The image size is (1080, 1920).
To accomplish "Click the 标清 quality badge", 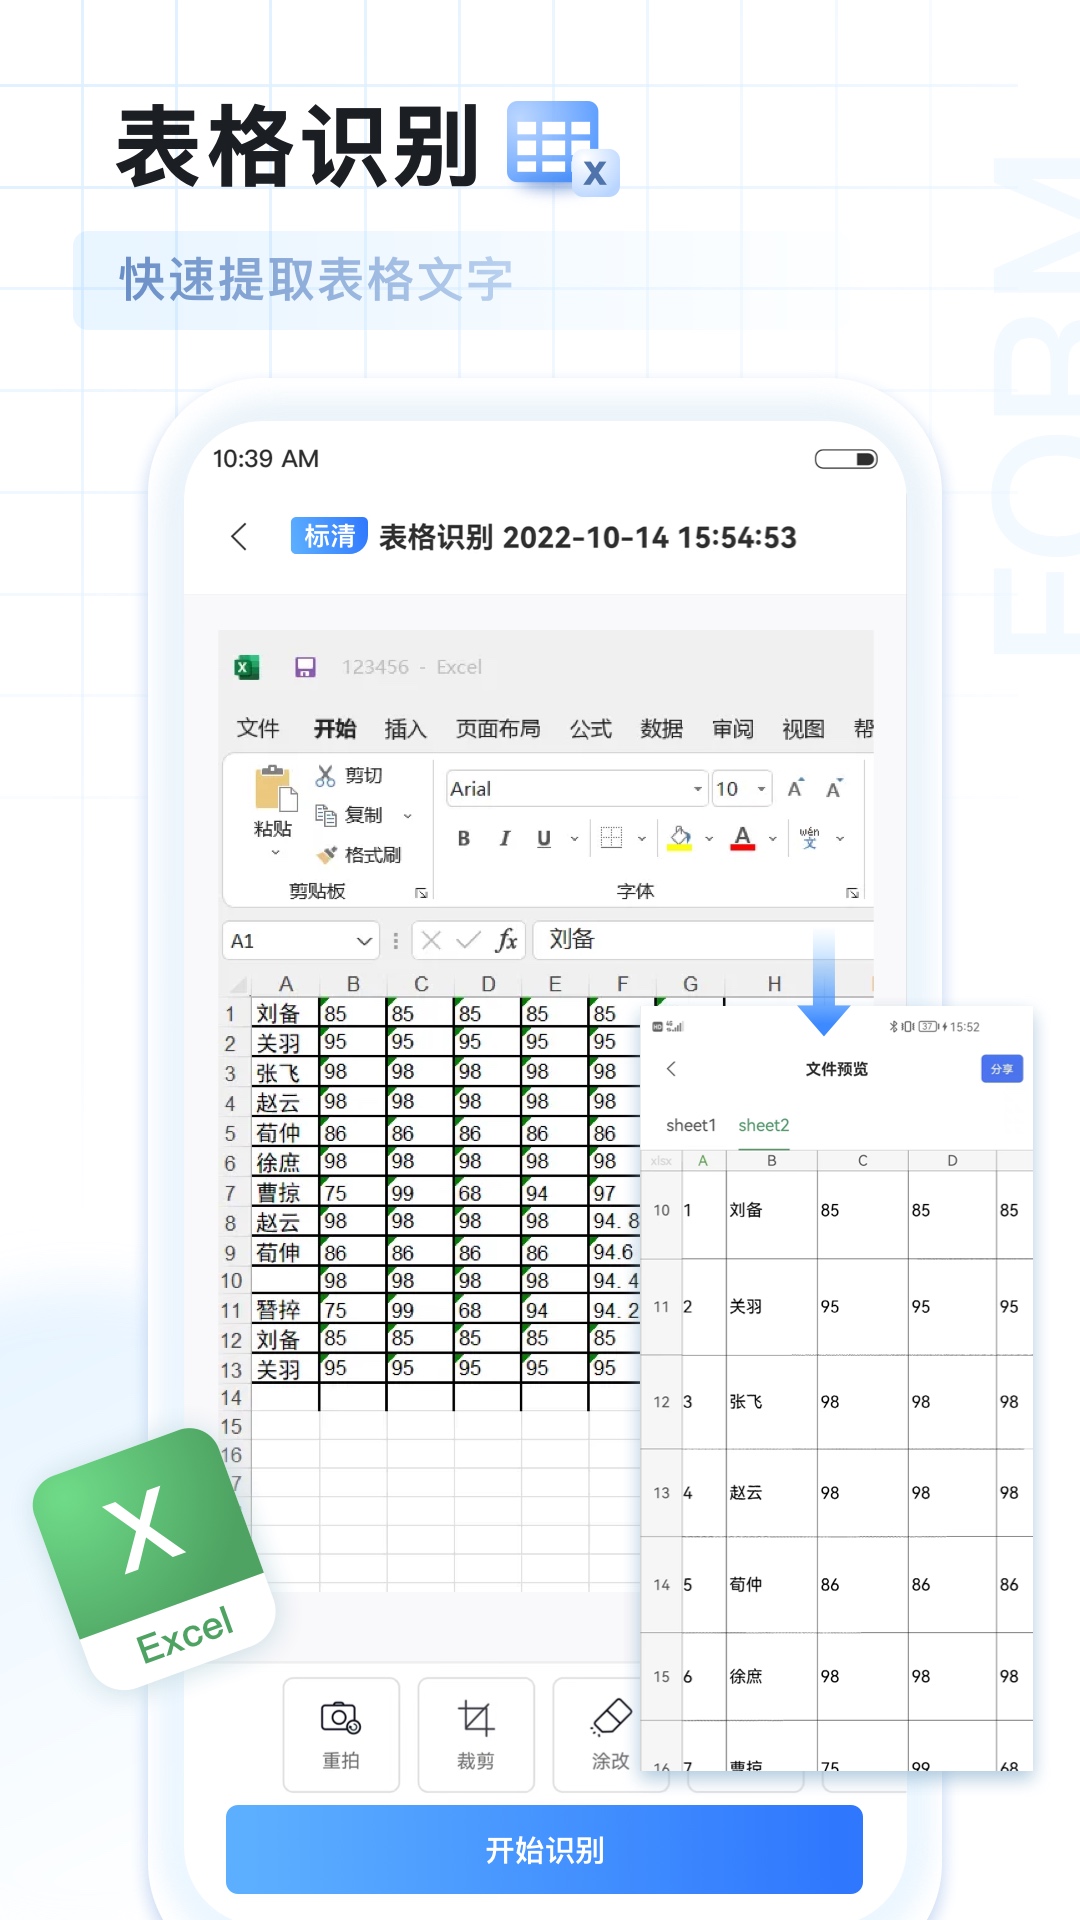I will coord(329,536).
